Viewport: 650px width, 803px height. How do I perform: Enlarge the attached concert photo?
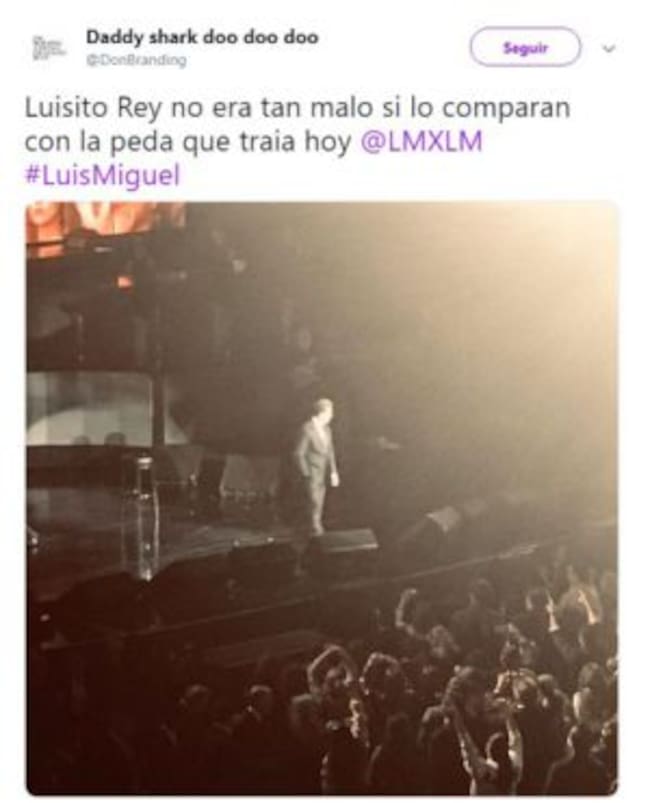point(322,498)
